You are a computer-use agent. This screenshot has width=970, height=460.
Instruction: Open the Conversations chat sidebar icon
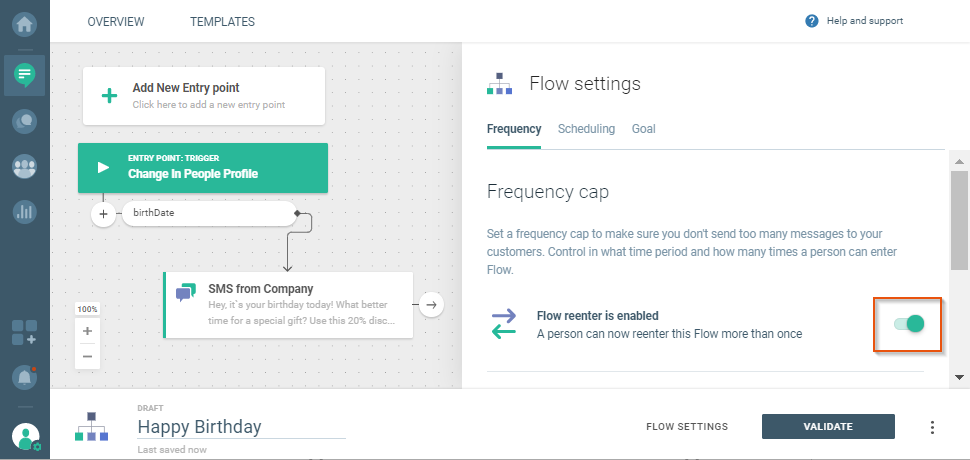coord(24,121)
